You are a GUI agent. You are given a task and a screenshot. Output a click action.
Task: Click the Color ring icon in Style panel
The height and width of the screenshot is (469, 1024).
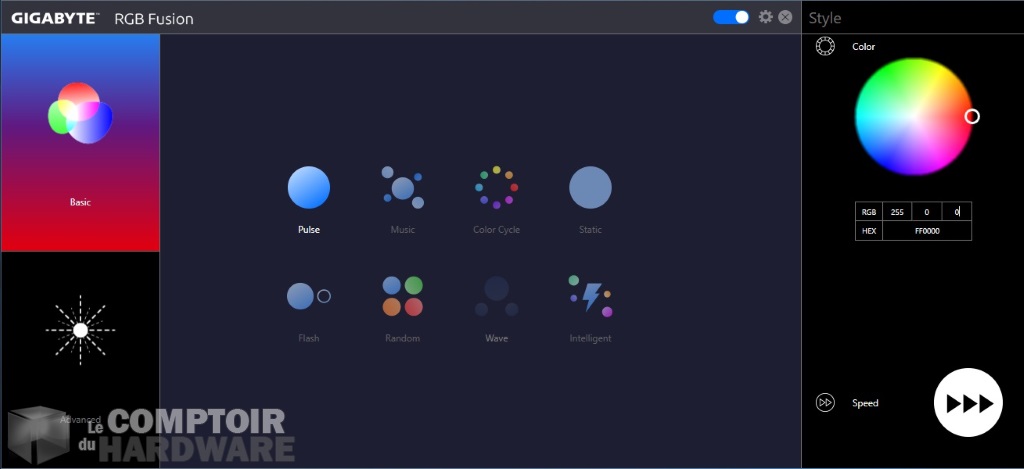click(825, 47)
